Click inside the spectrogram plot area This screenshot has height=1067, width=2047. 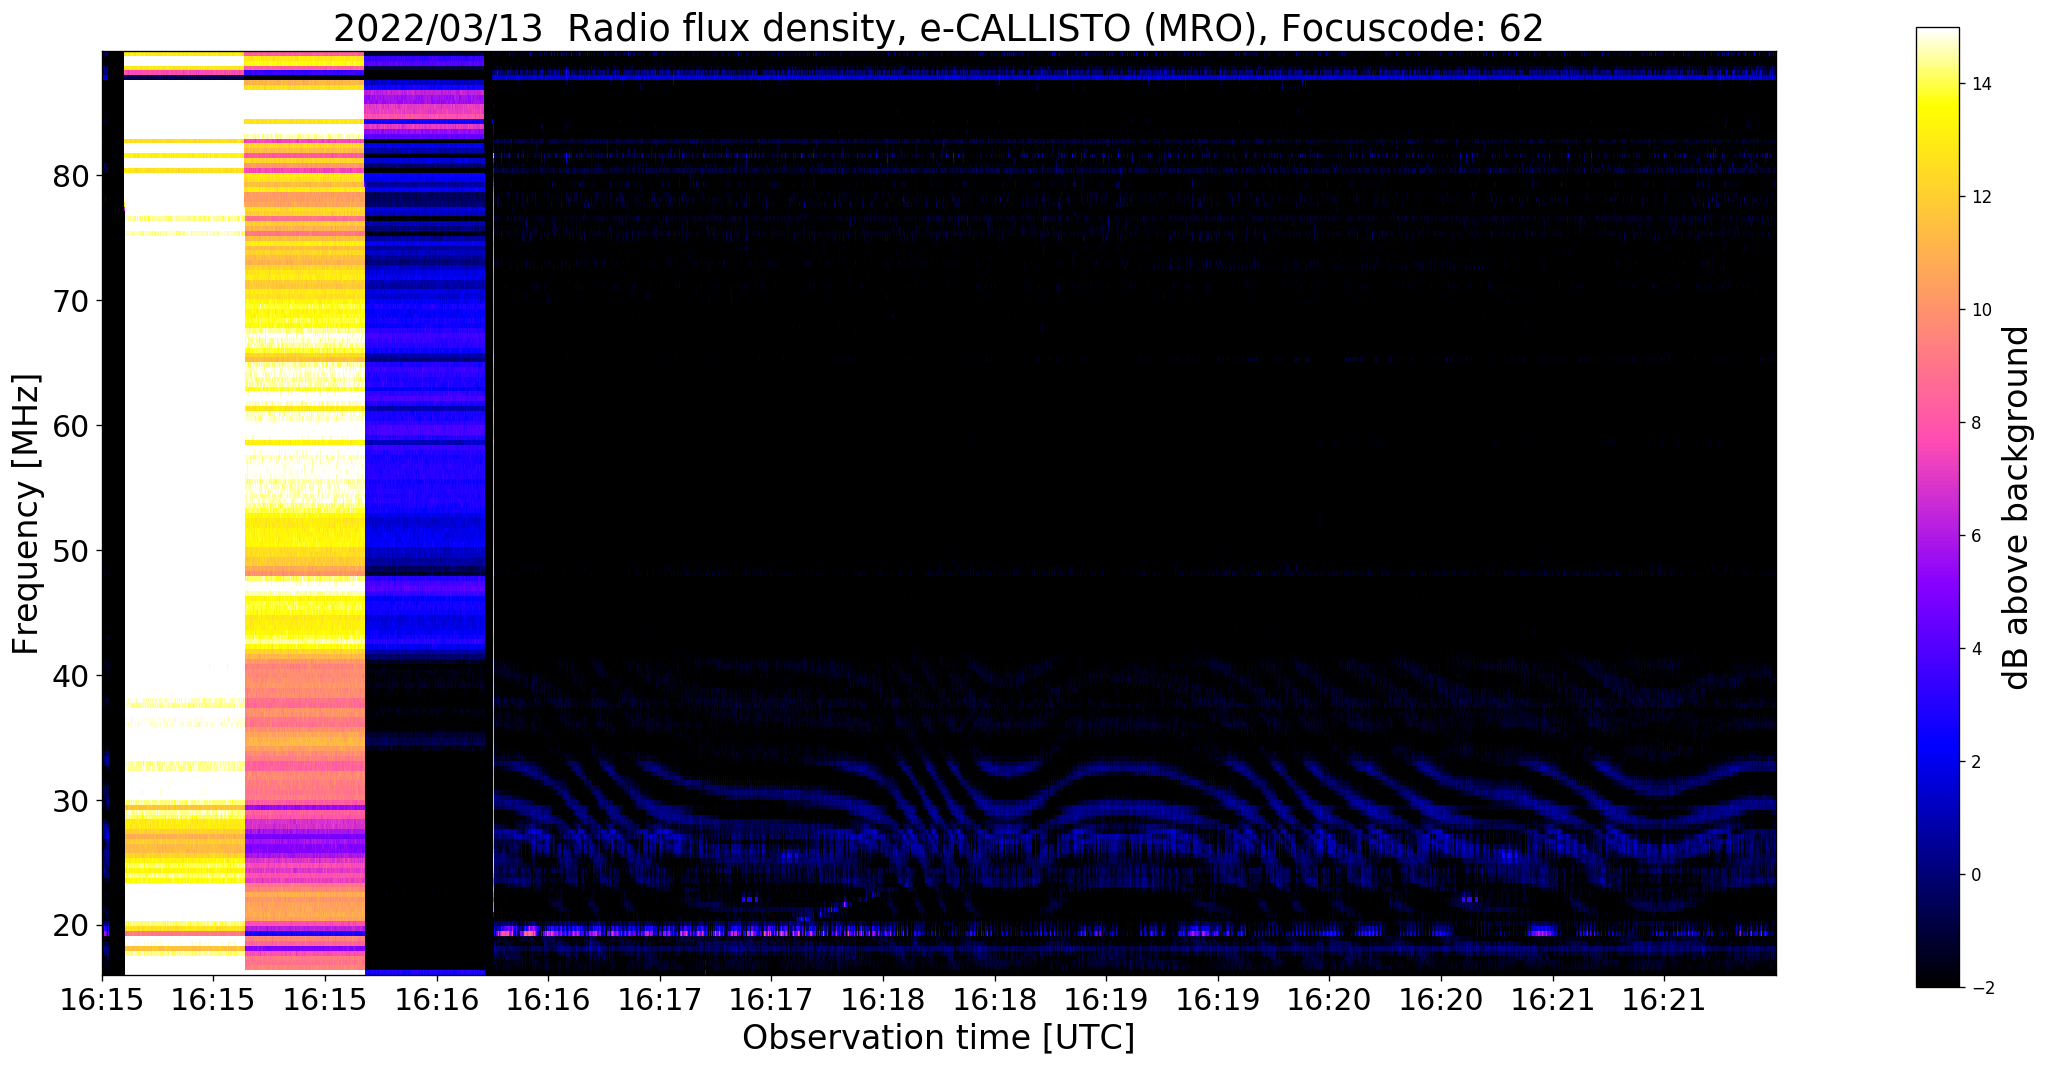939,513
